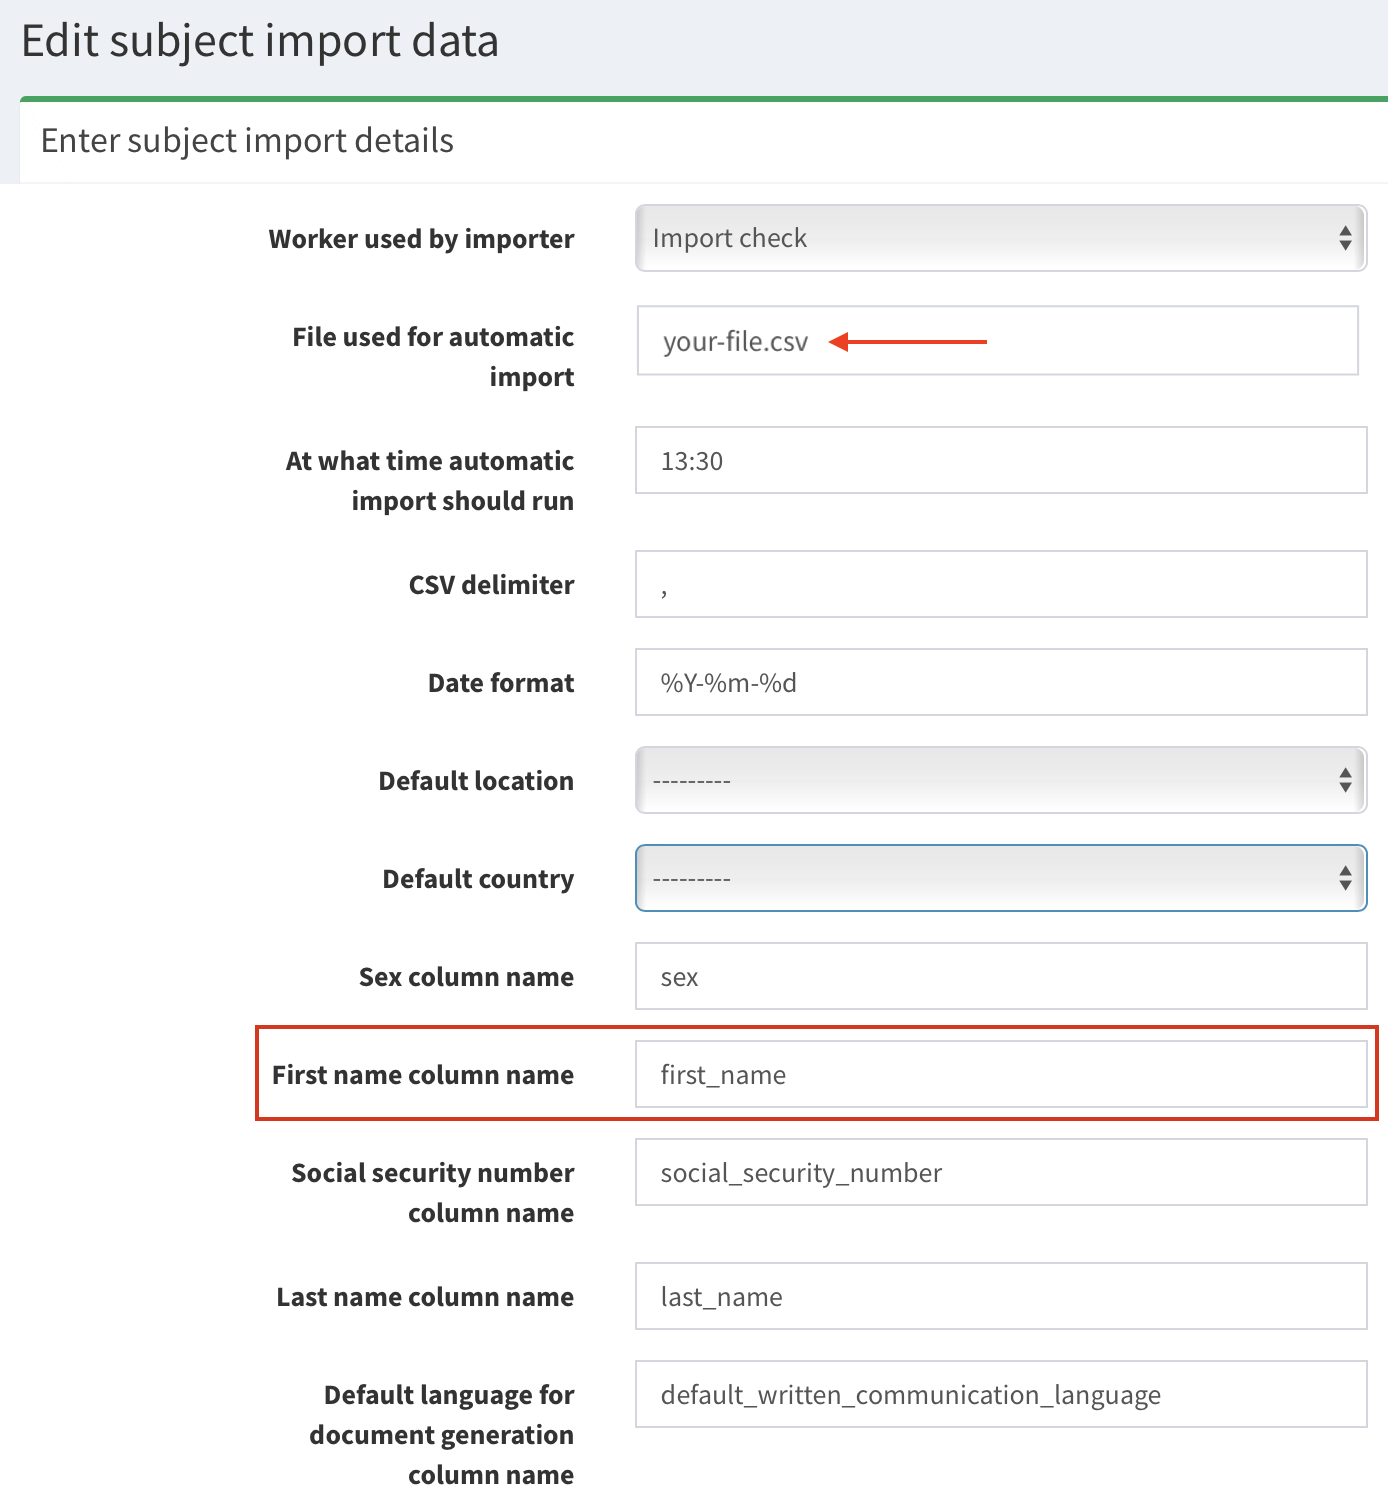Image resolution: width=1388 pixels, height=1492 pixels.
Task: Click the Date format field with %Y-%m-%d
Action: (x=1000, y=682)
